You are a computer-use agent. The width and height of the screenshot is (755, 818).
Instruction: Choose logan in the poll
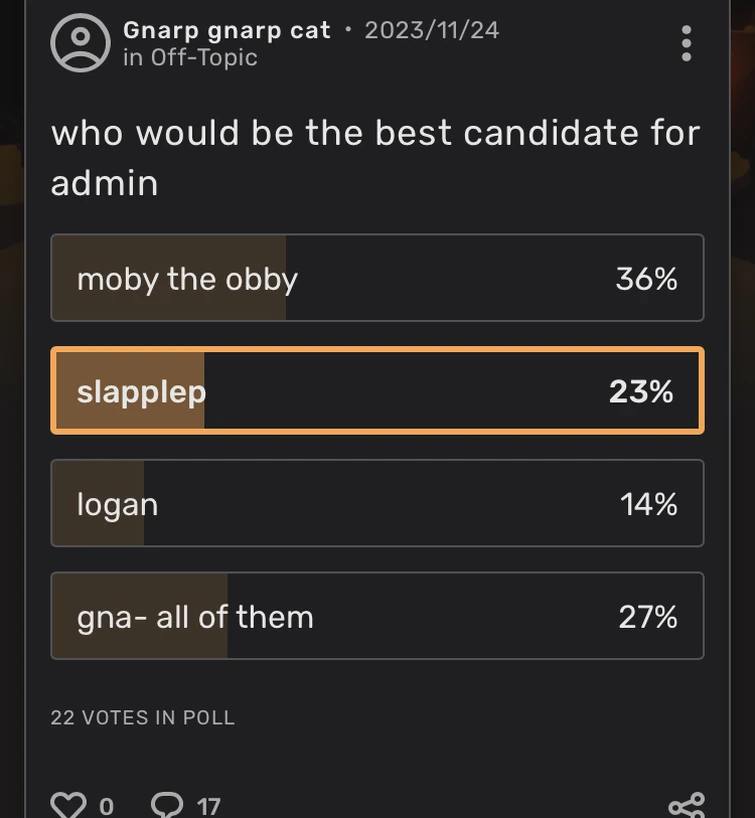coord(377,503)
